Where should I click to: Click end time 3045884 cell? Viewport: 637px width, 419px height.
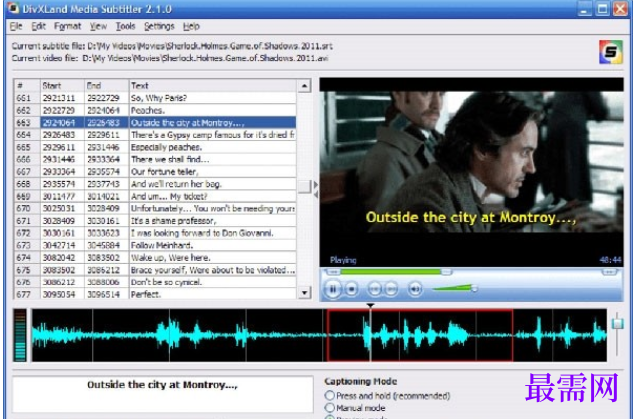tap(107, 245)
